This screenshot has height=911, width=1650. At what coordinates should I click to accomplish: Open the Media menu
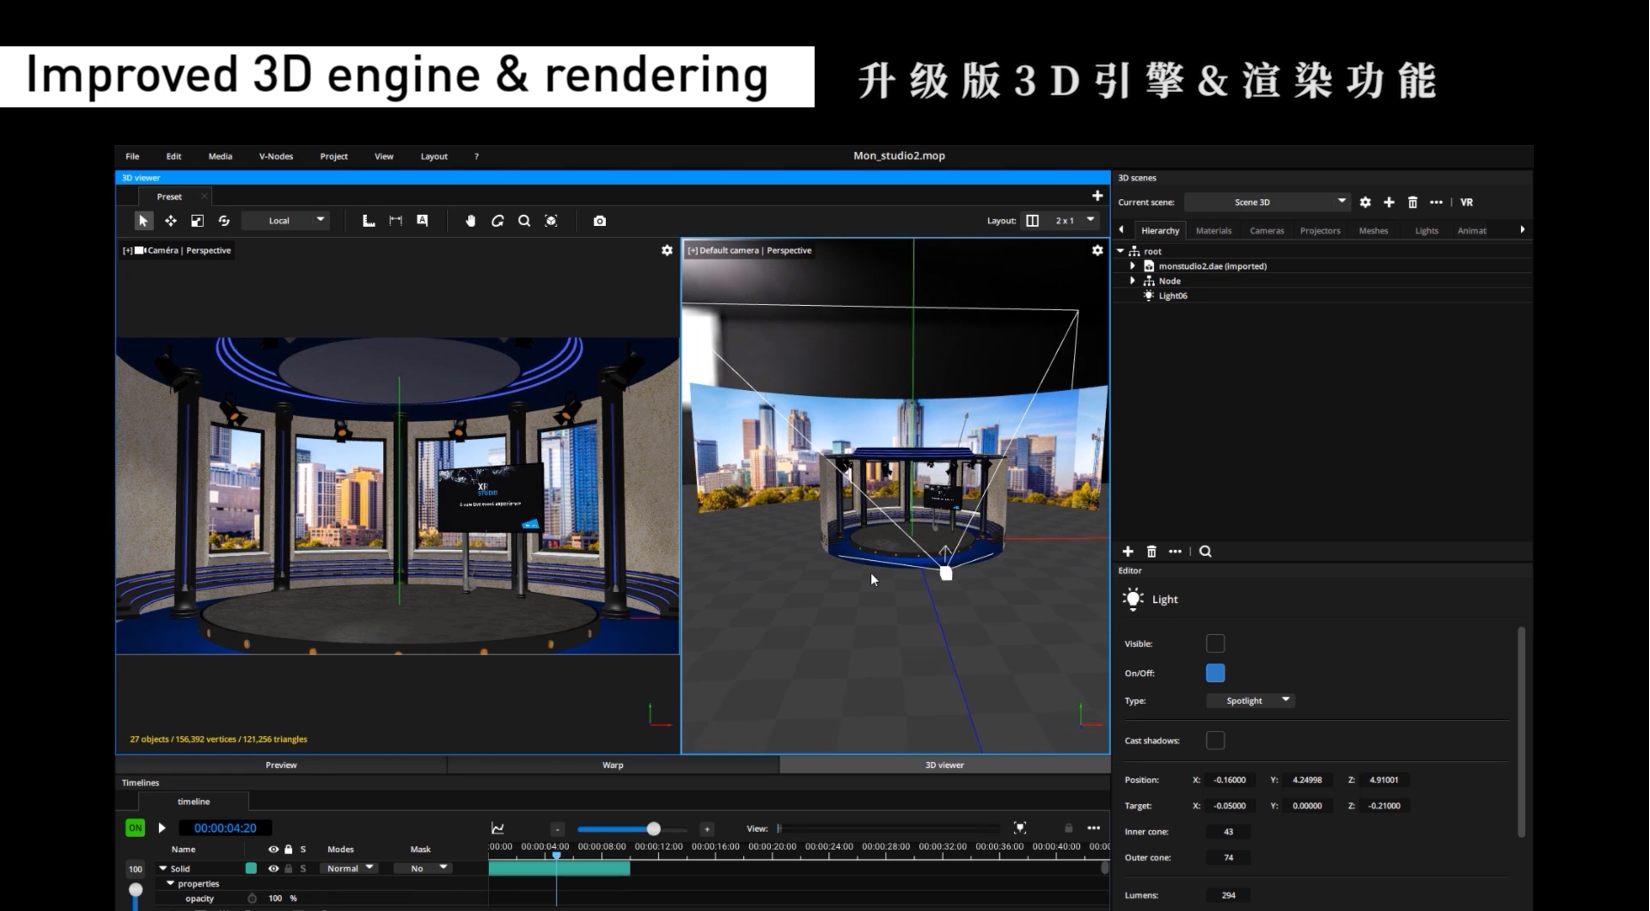pyautogui.click(x=220, y=156)
